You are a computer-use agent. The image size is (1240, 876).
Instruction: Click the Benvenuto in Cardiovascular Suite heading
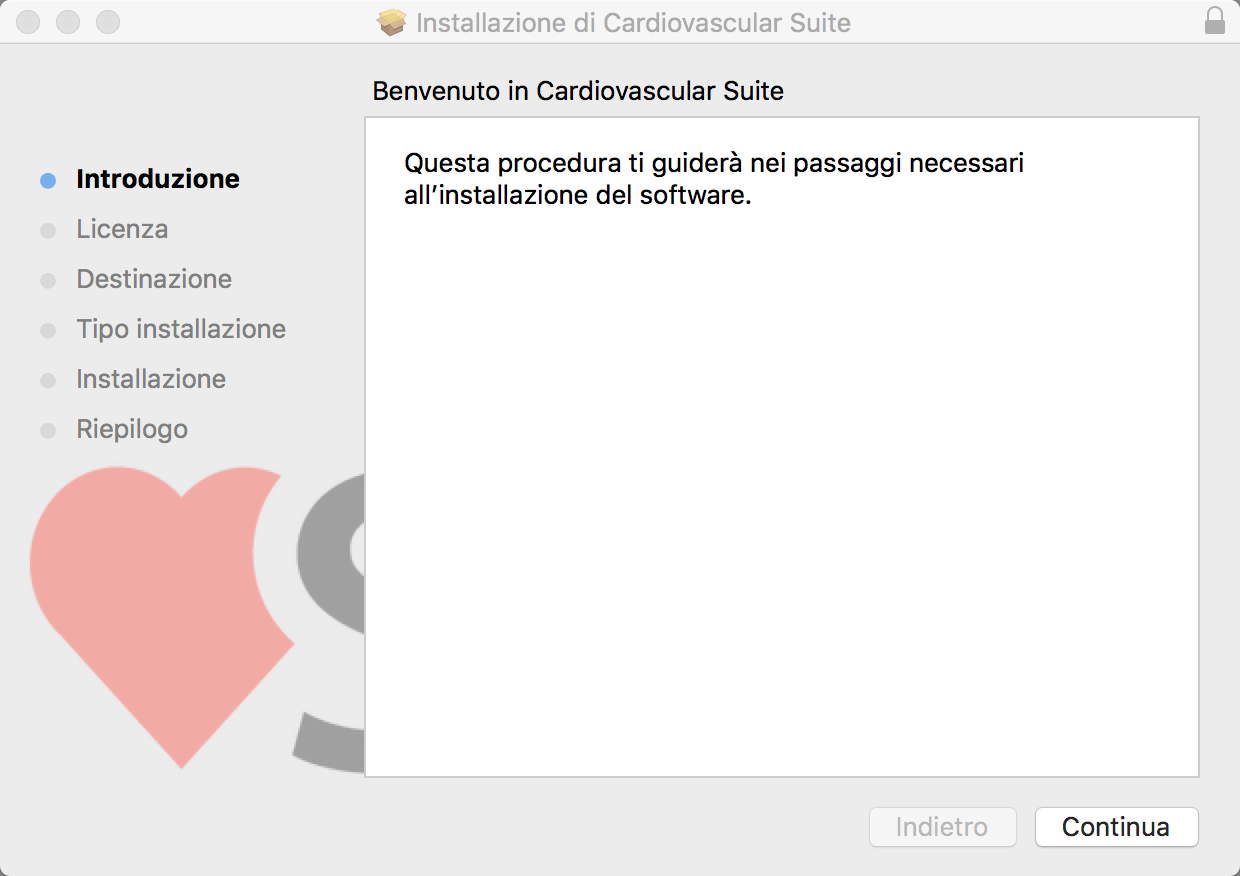click(578, 91)
